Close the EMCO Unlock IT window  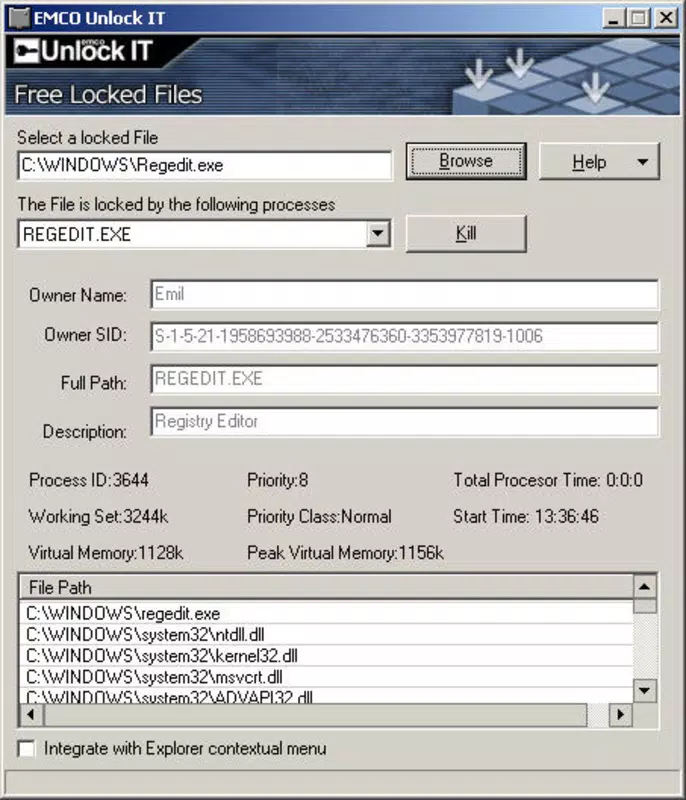(666, 18)
